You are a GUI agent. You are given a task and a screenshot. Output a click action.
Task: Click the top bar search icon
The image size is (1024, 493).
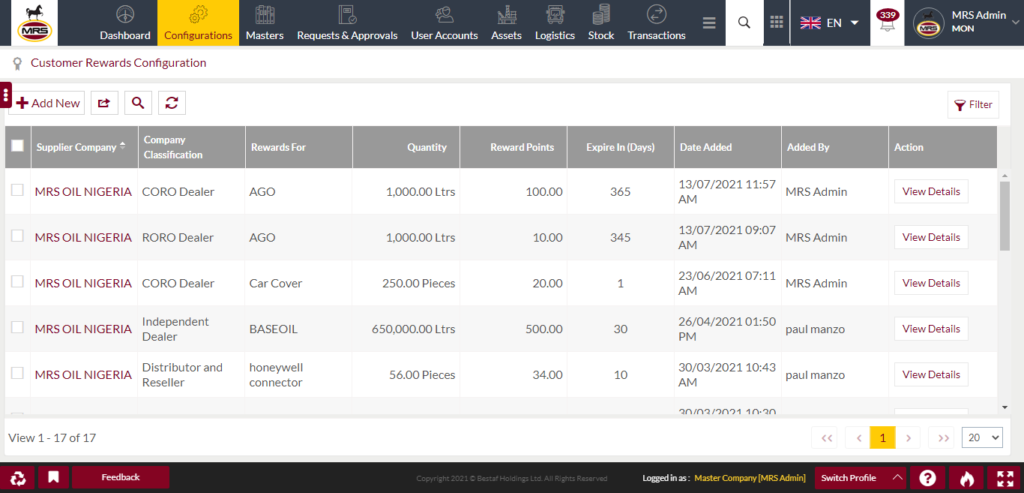[744, 23]
